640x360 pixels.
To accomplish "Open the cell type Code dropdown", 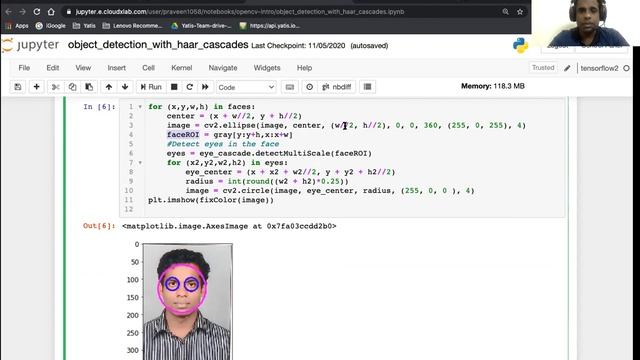I will (246, 87).
